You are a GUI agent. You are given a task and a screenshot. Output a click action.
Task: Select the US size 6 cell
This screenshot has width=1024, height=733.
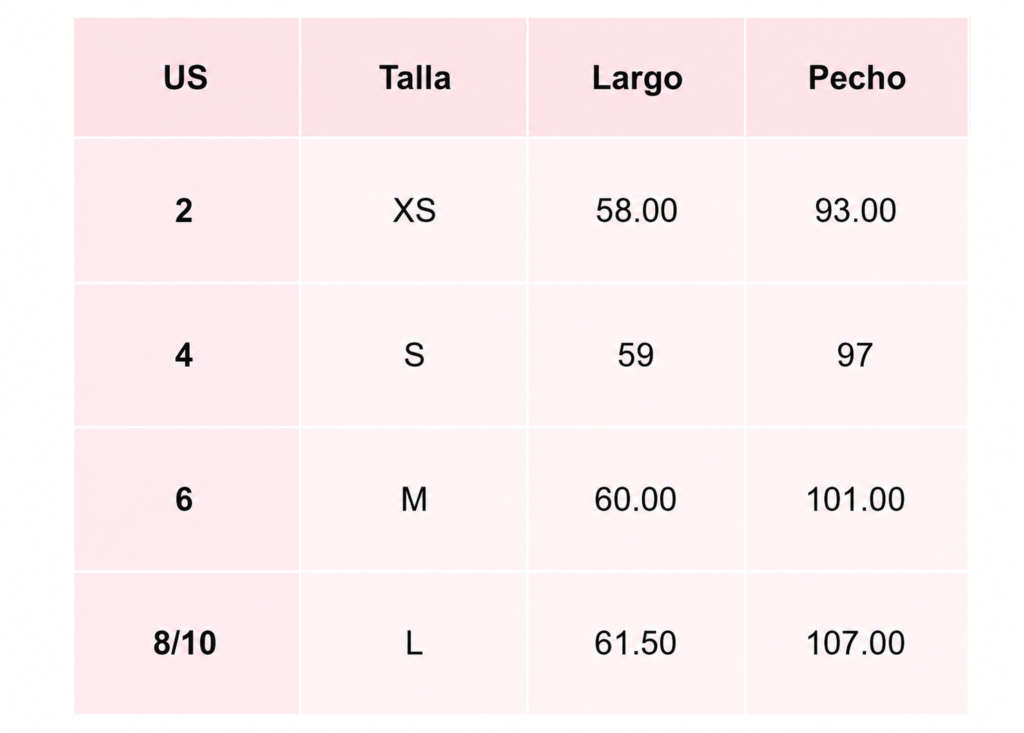[x=186, y=500]
